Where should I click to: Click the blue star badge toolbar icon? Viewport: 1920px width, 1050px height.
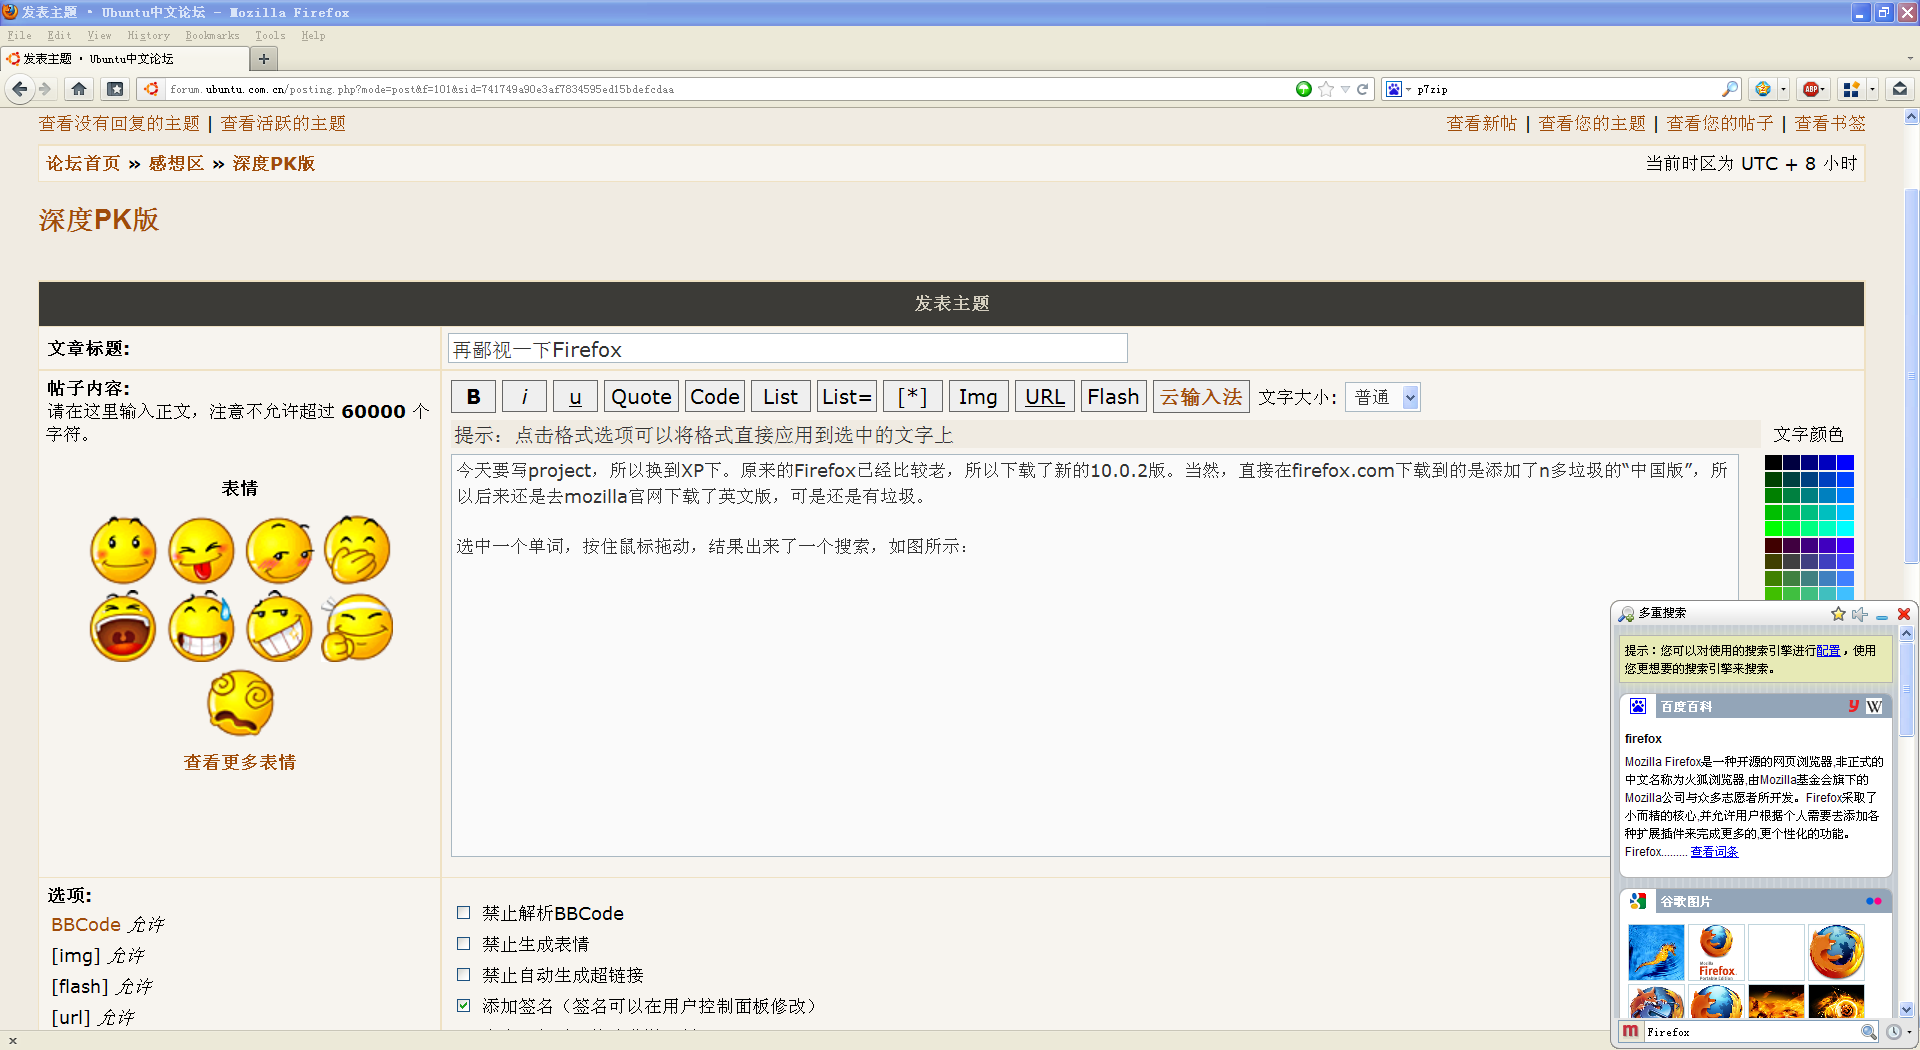(x=1762, y=89)
